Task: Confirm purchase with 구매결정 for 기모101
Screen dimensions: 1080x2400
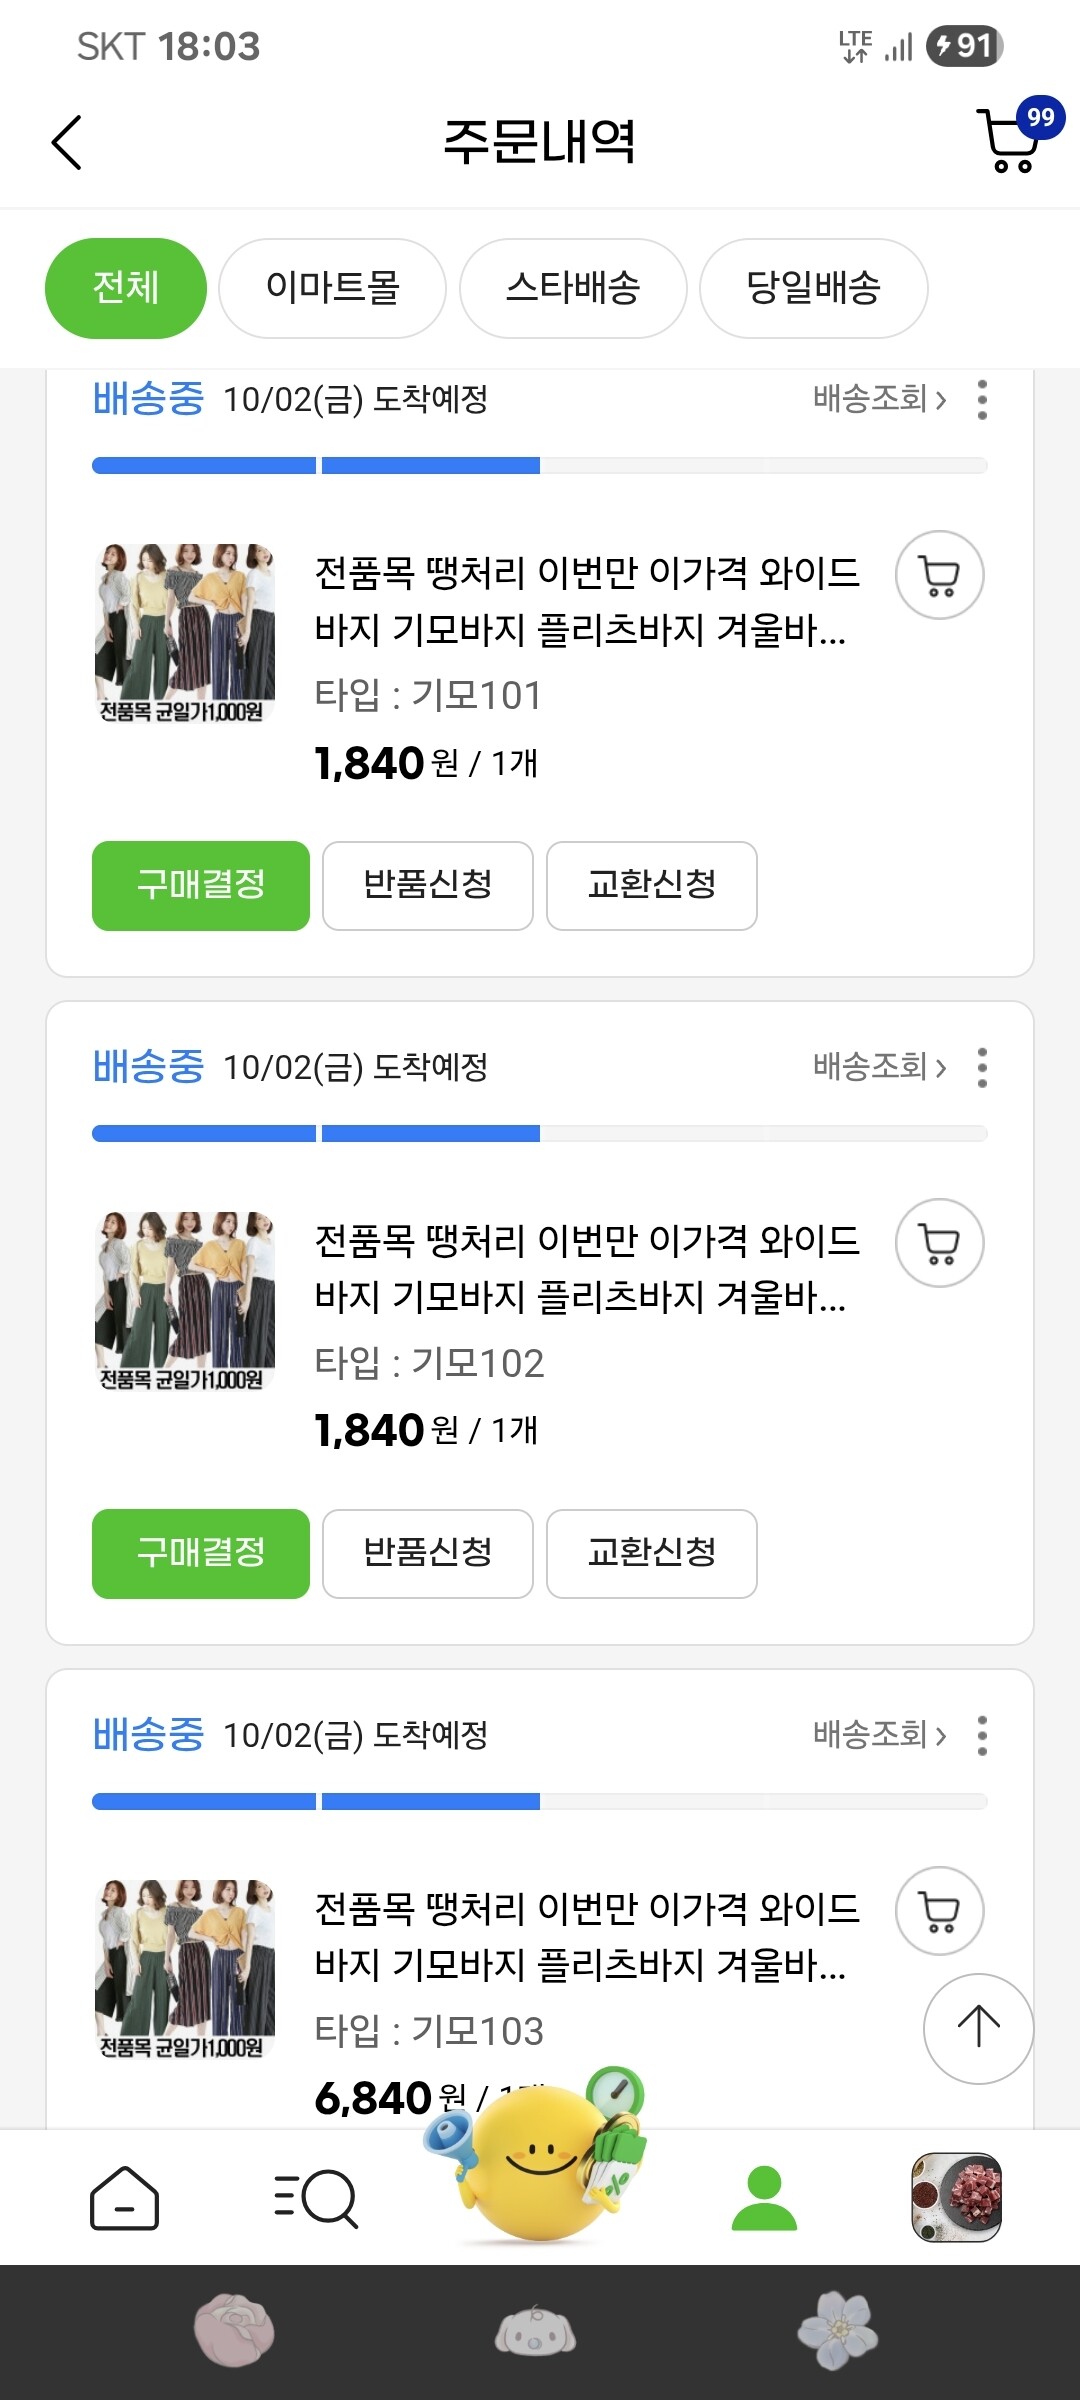Action: pyautogui.click(x=201, y=886)
